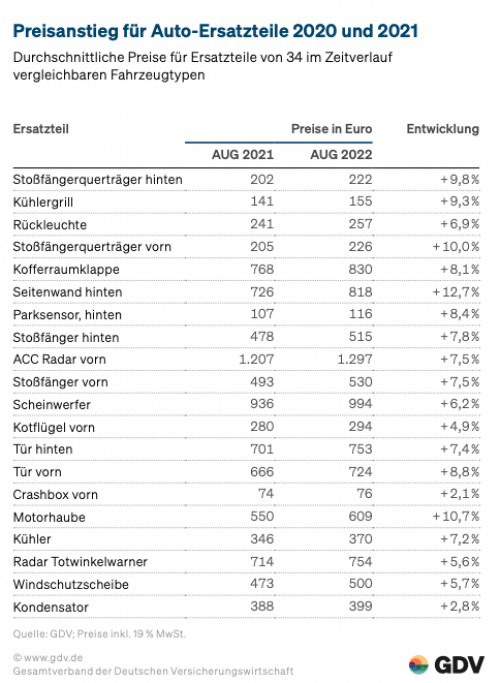This screenshot has width=500, height=683.
Task: Click the GDV colorful circle logo
Action: [x=419, y=665]
